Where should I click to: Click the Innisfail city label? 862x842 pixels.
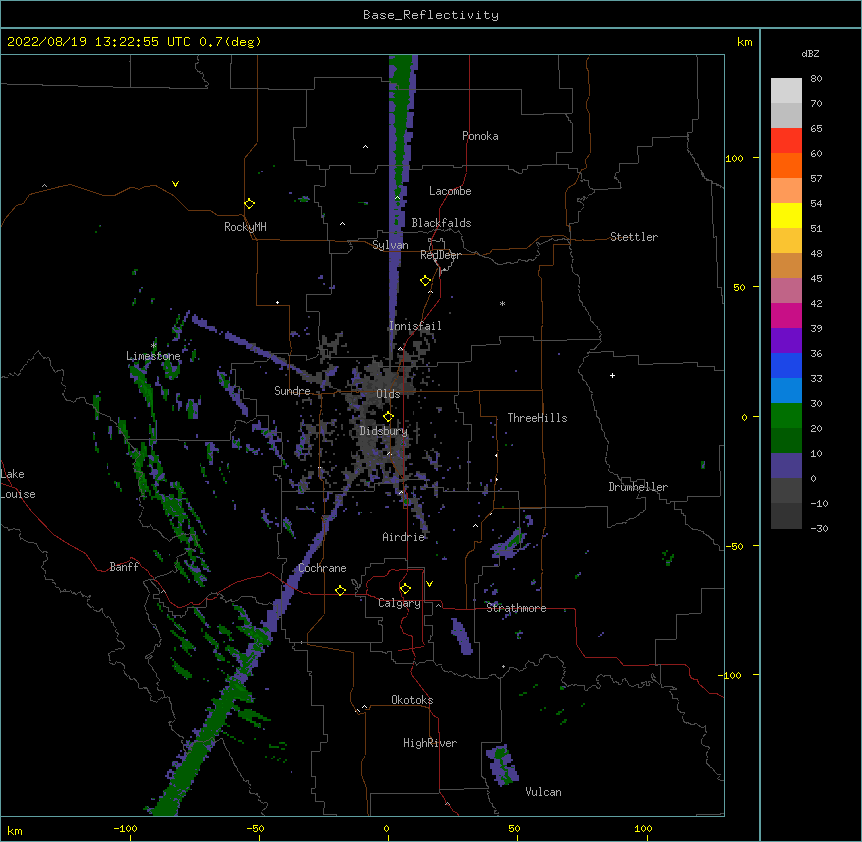[x=415, y=326]
